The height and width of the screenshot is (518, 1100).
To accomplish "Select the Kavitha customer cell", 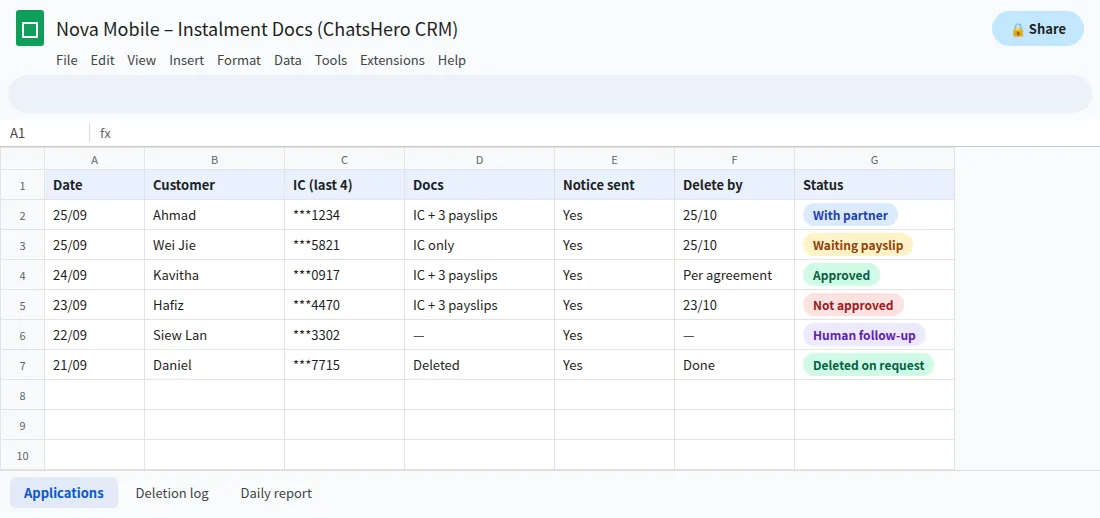I will click(215, 275).
